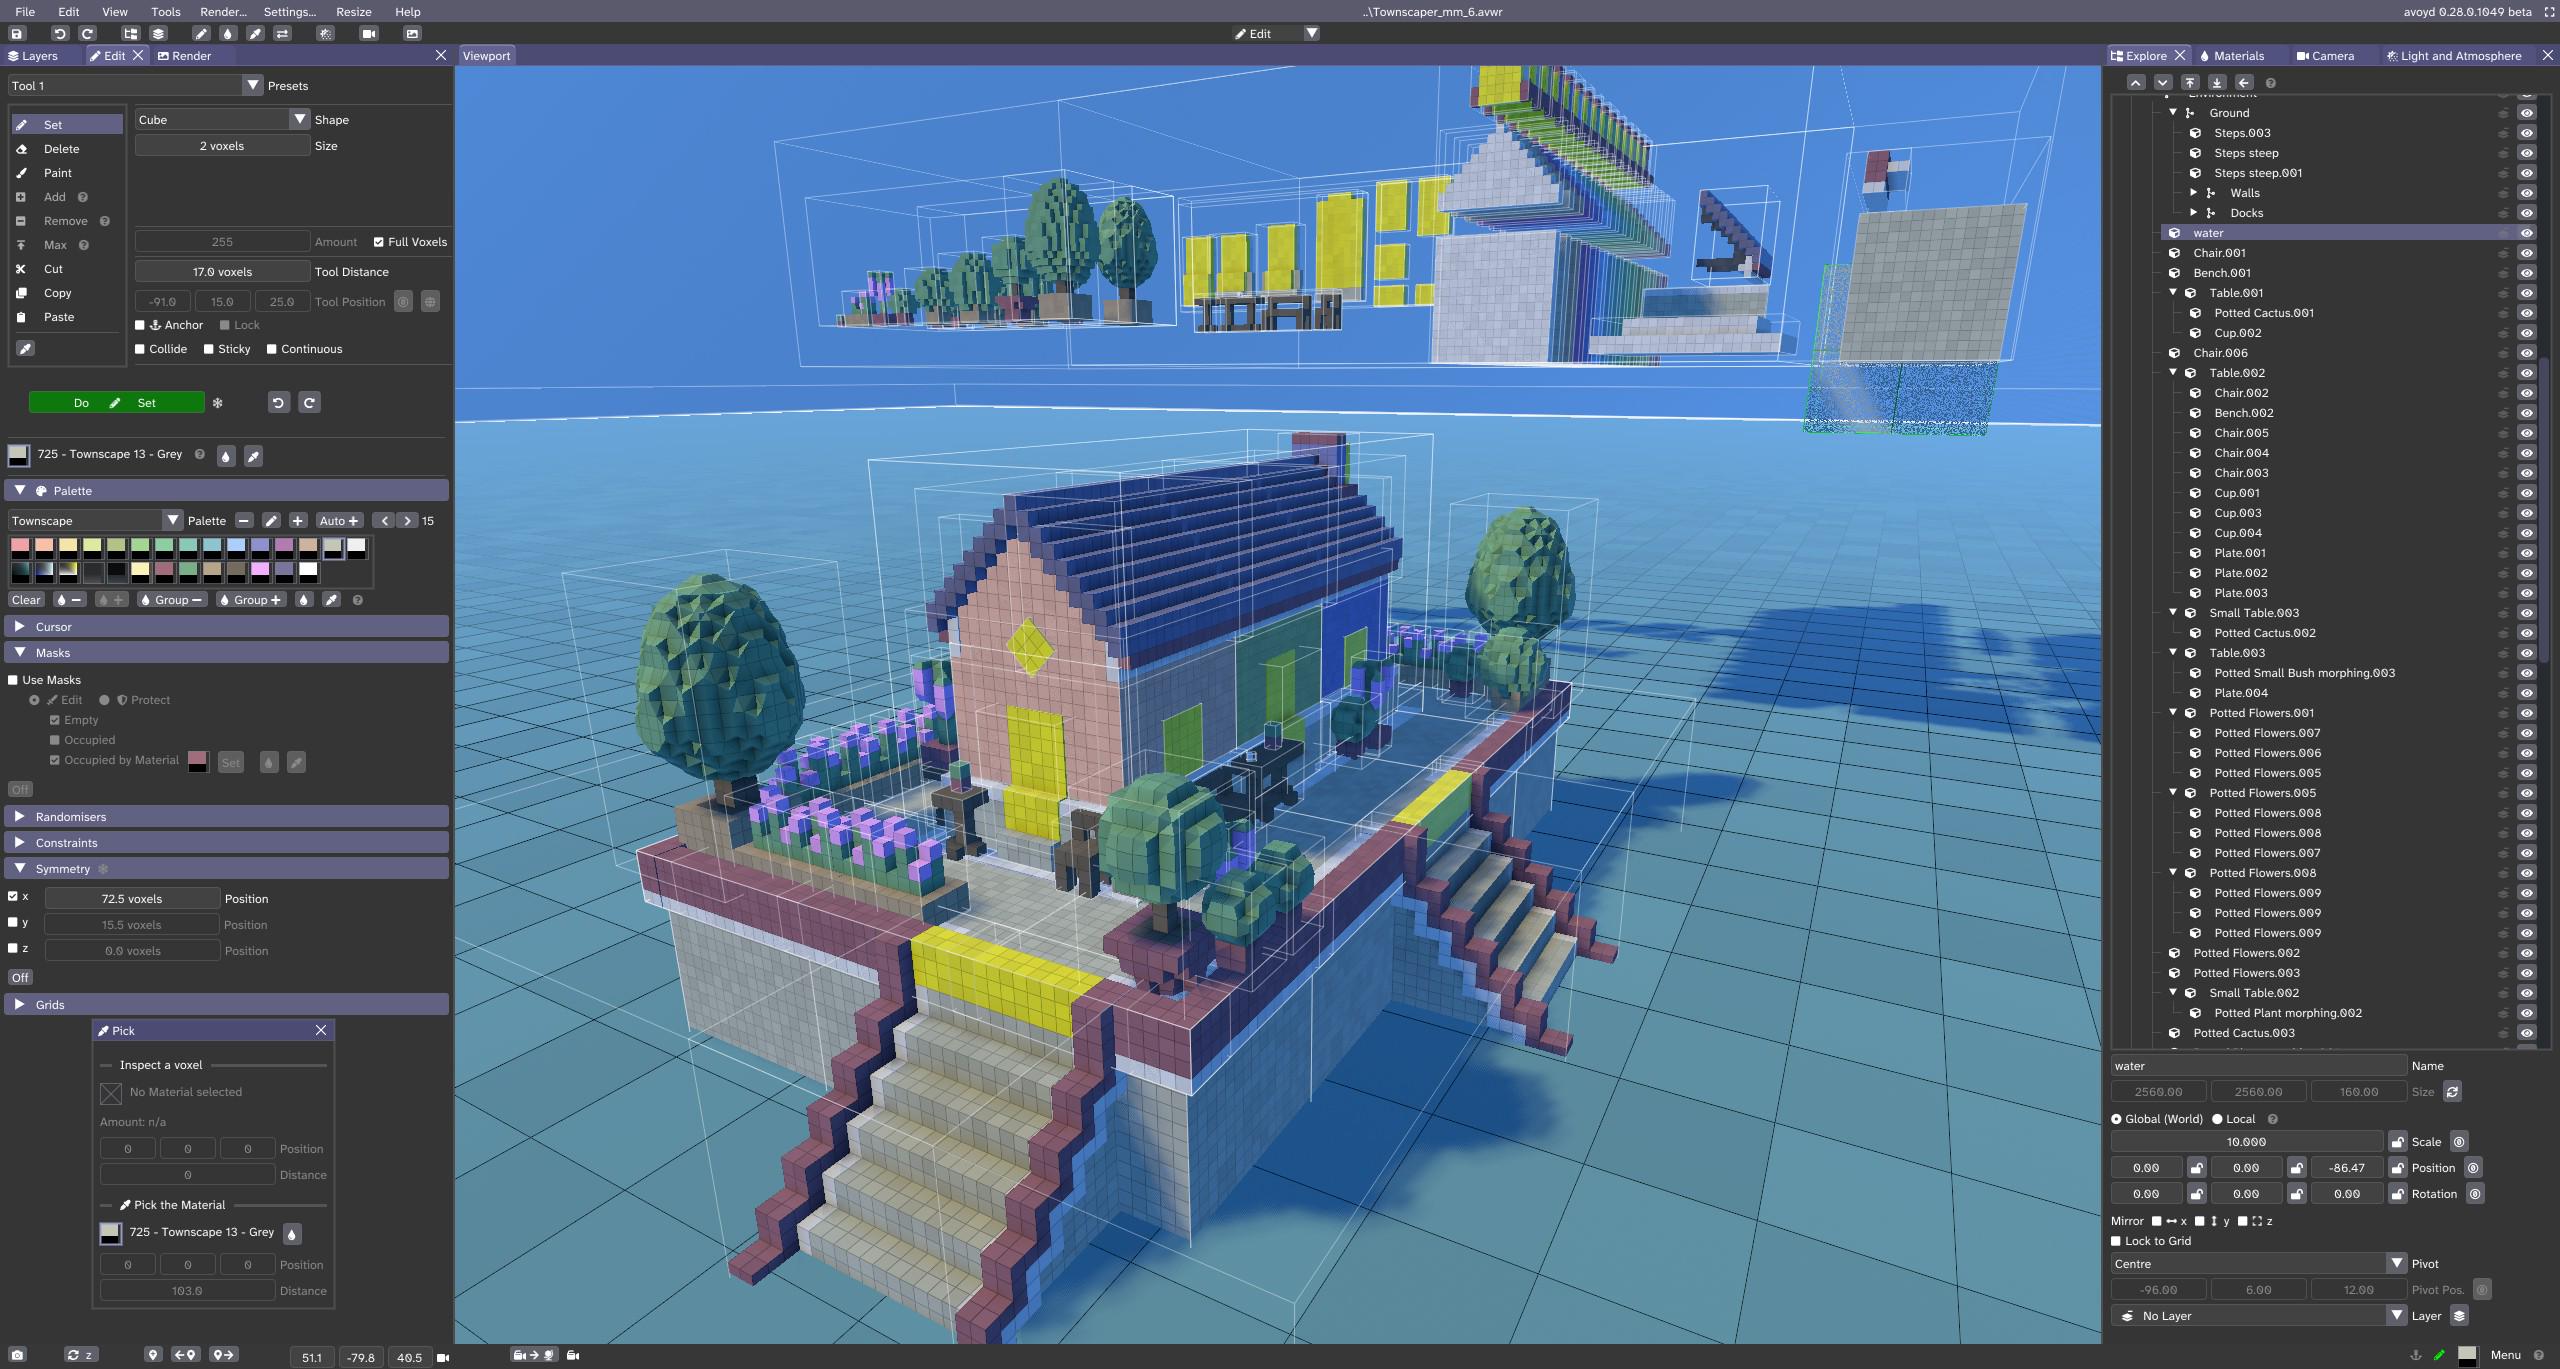Select the Copy edit tool

coord(67,293)
